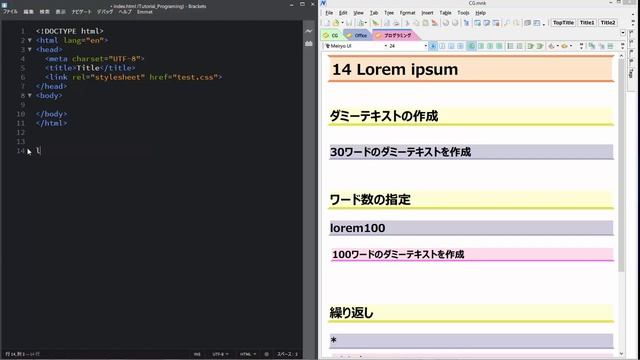The image size is (640, 360).
Task: Start Live Preview in Brackets
Action: (x=309, y=31)
